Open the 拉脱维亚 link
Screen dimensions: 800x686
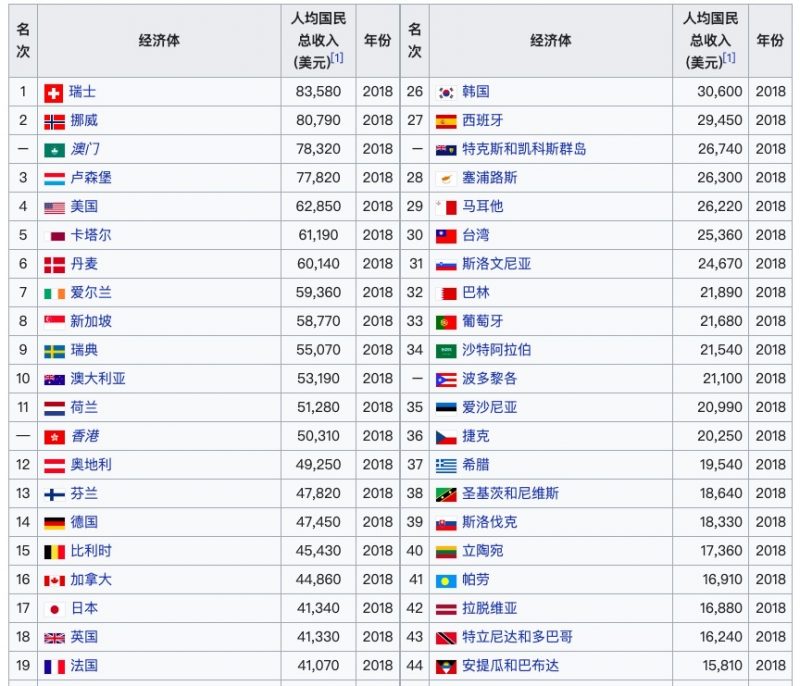coord(489,608)
